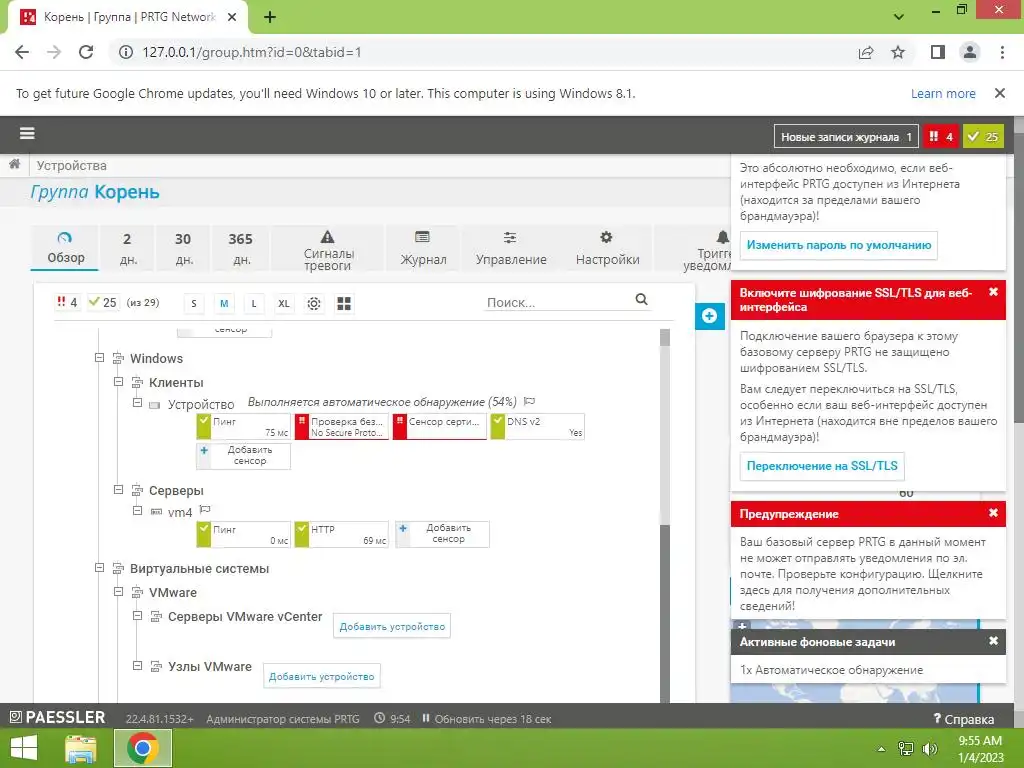The width and height of the screenshot is (1024, 768).
Task: Close the SSL/TLS encryption warning
Action: pos(993,292)
